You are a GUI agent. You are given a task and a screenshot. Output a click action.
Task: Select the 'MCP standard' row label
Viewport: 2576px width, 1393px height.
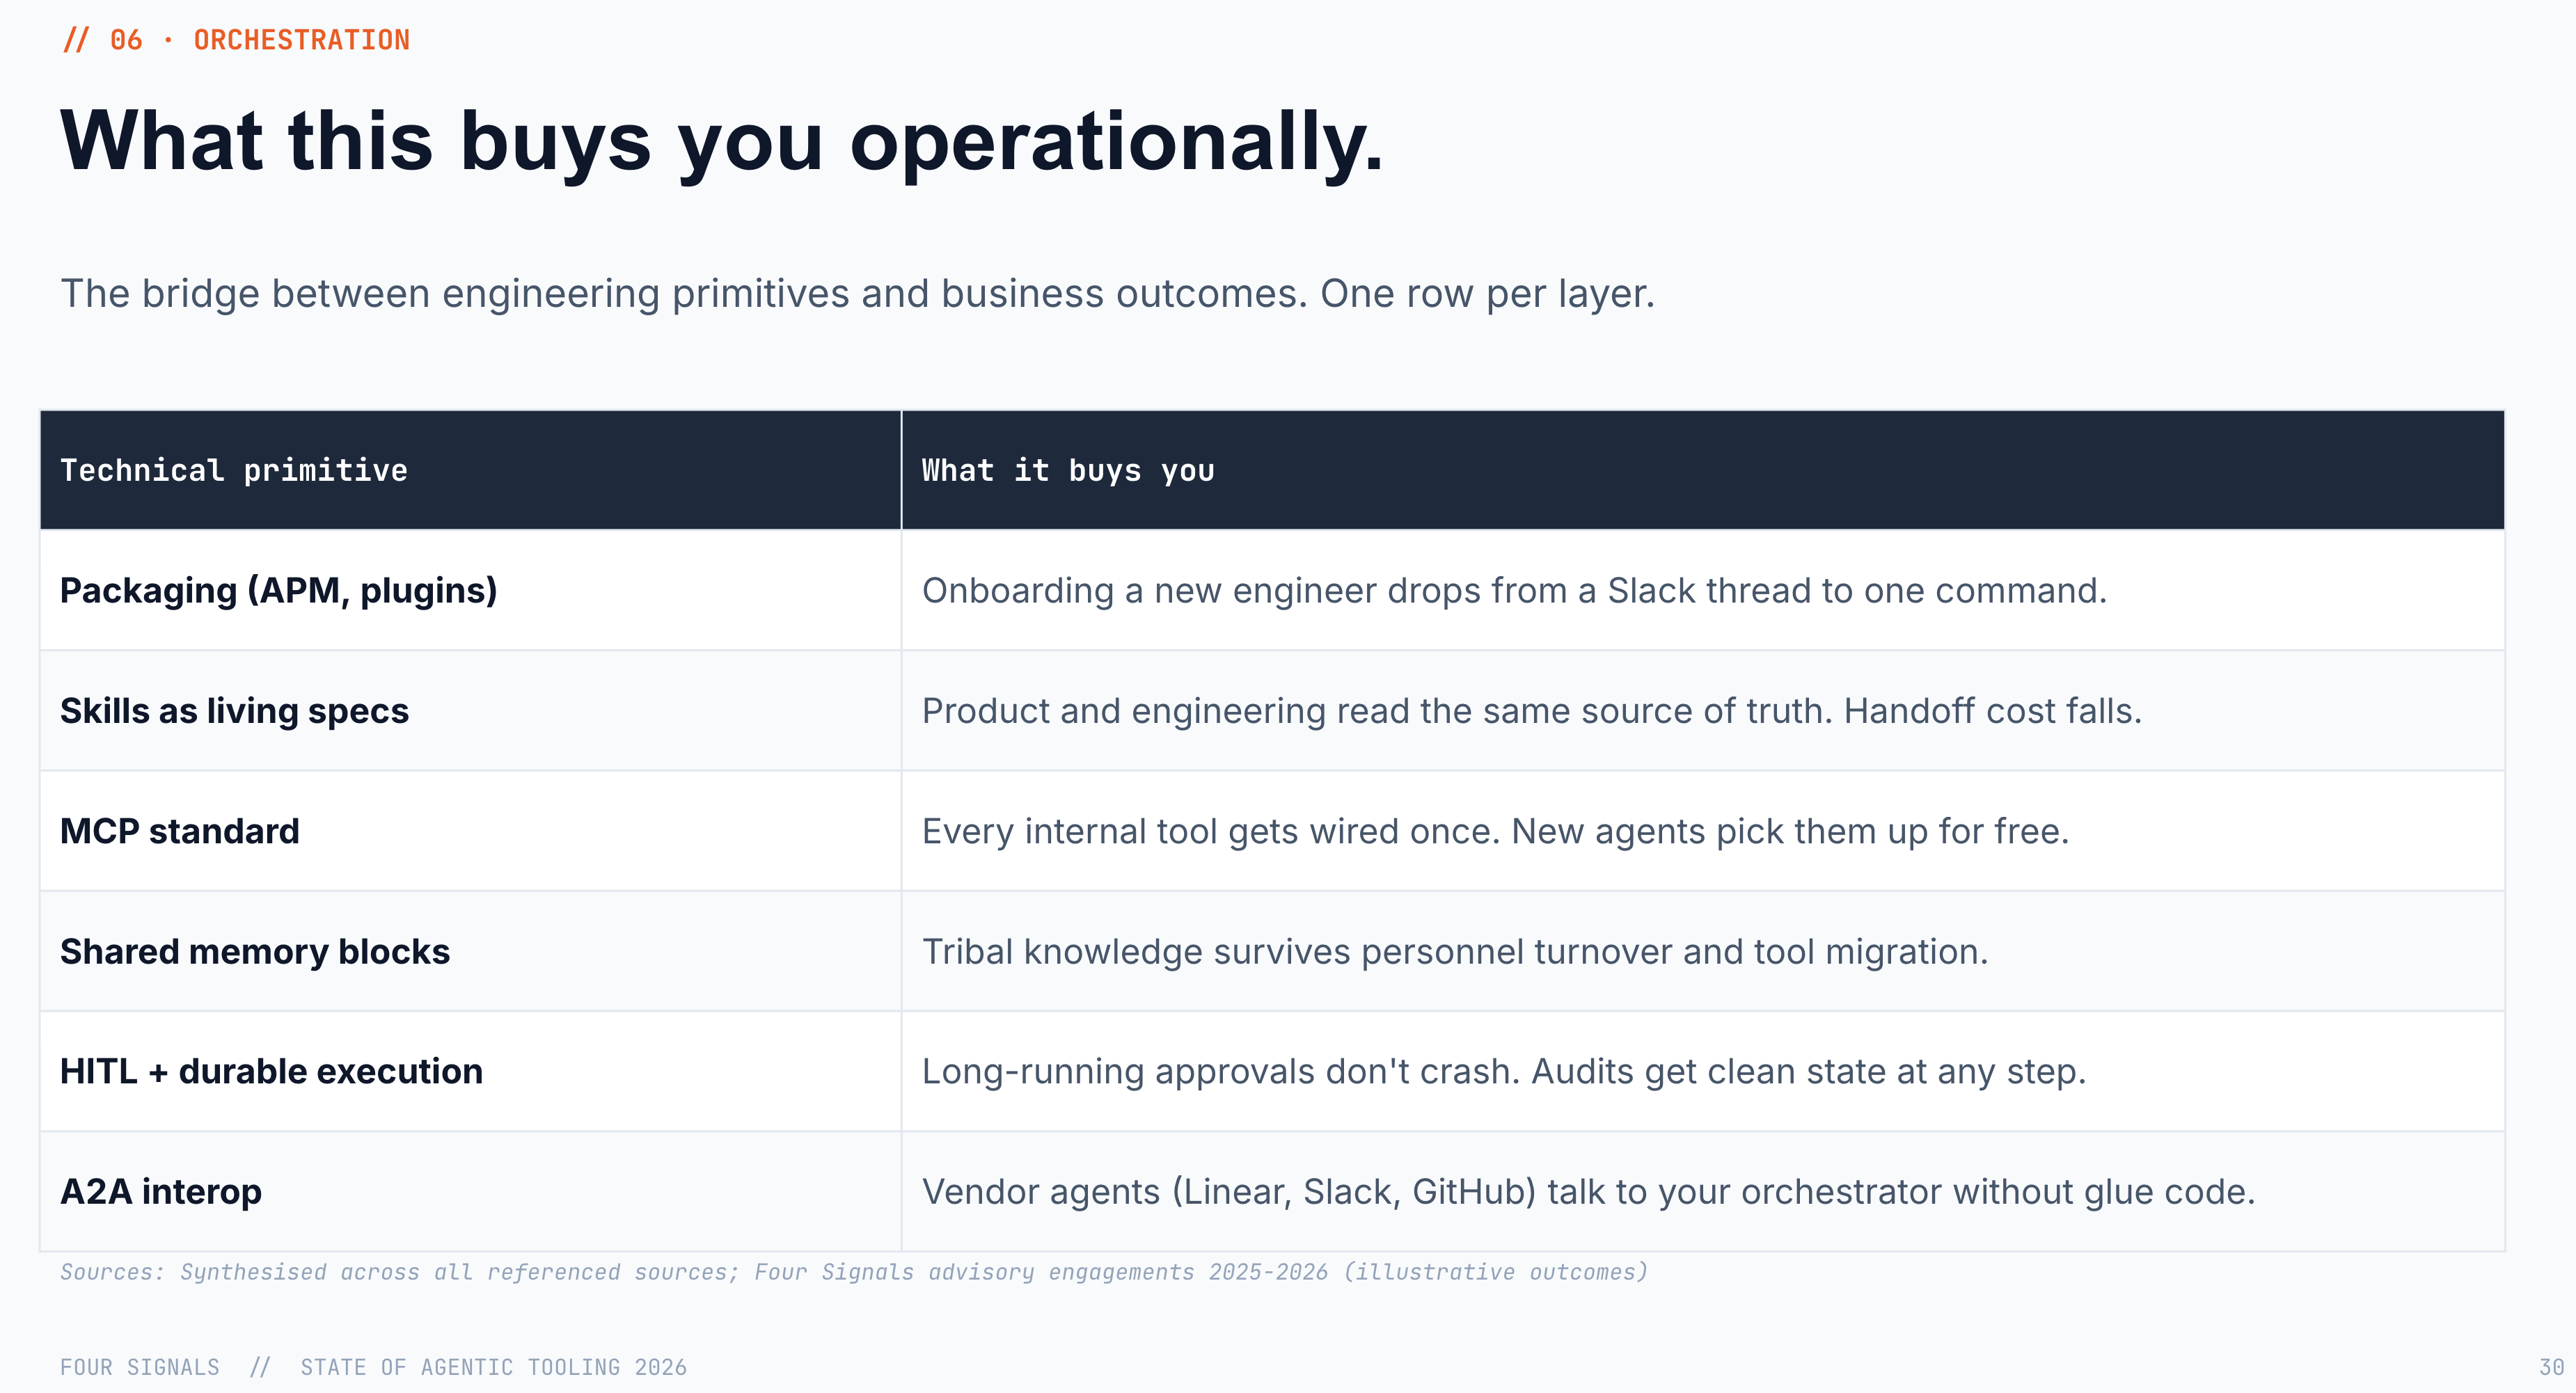pos(180,831)
